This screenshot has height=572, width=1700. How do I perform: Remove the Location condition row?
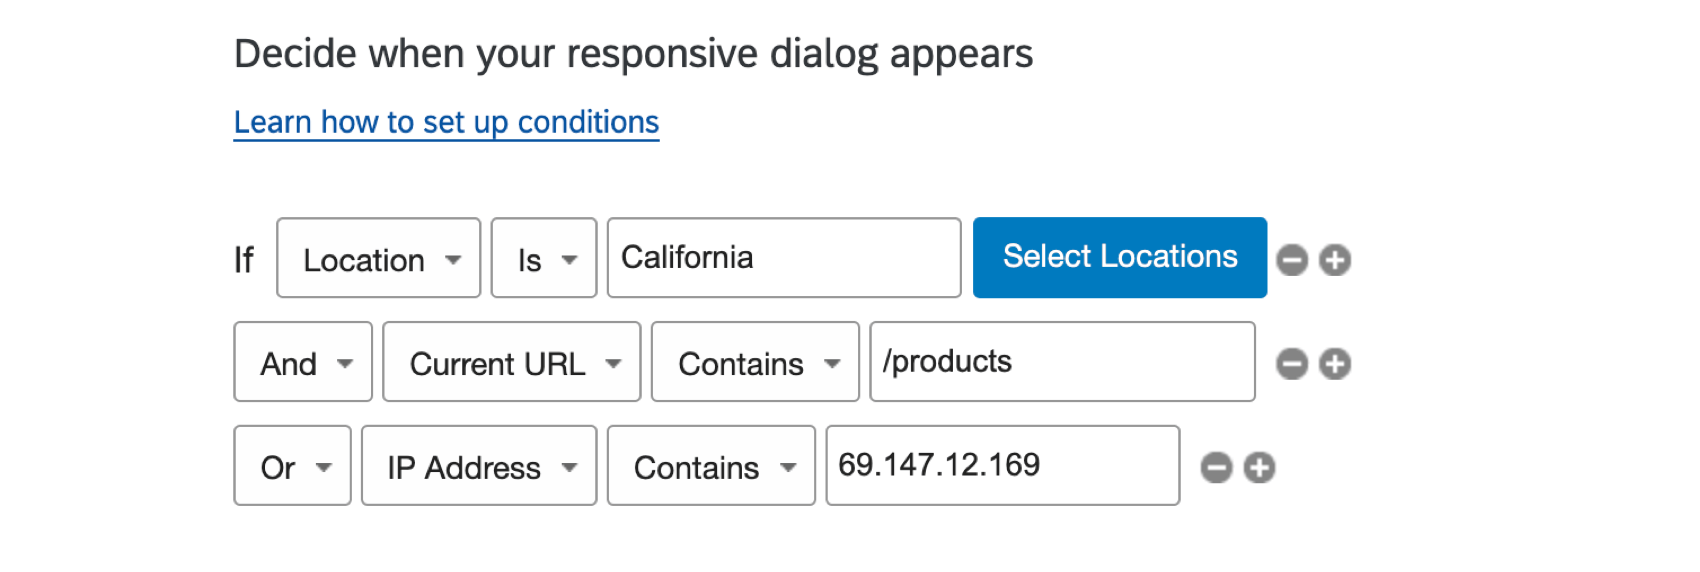1292,260
